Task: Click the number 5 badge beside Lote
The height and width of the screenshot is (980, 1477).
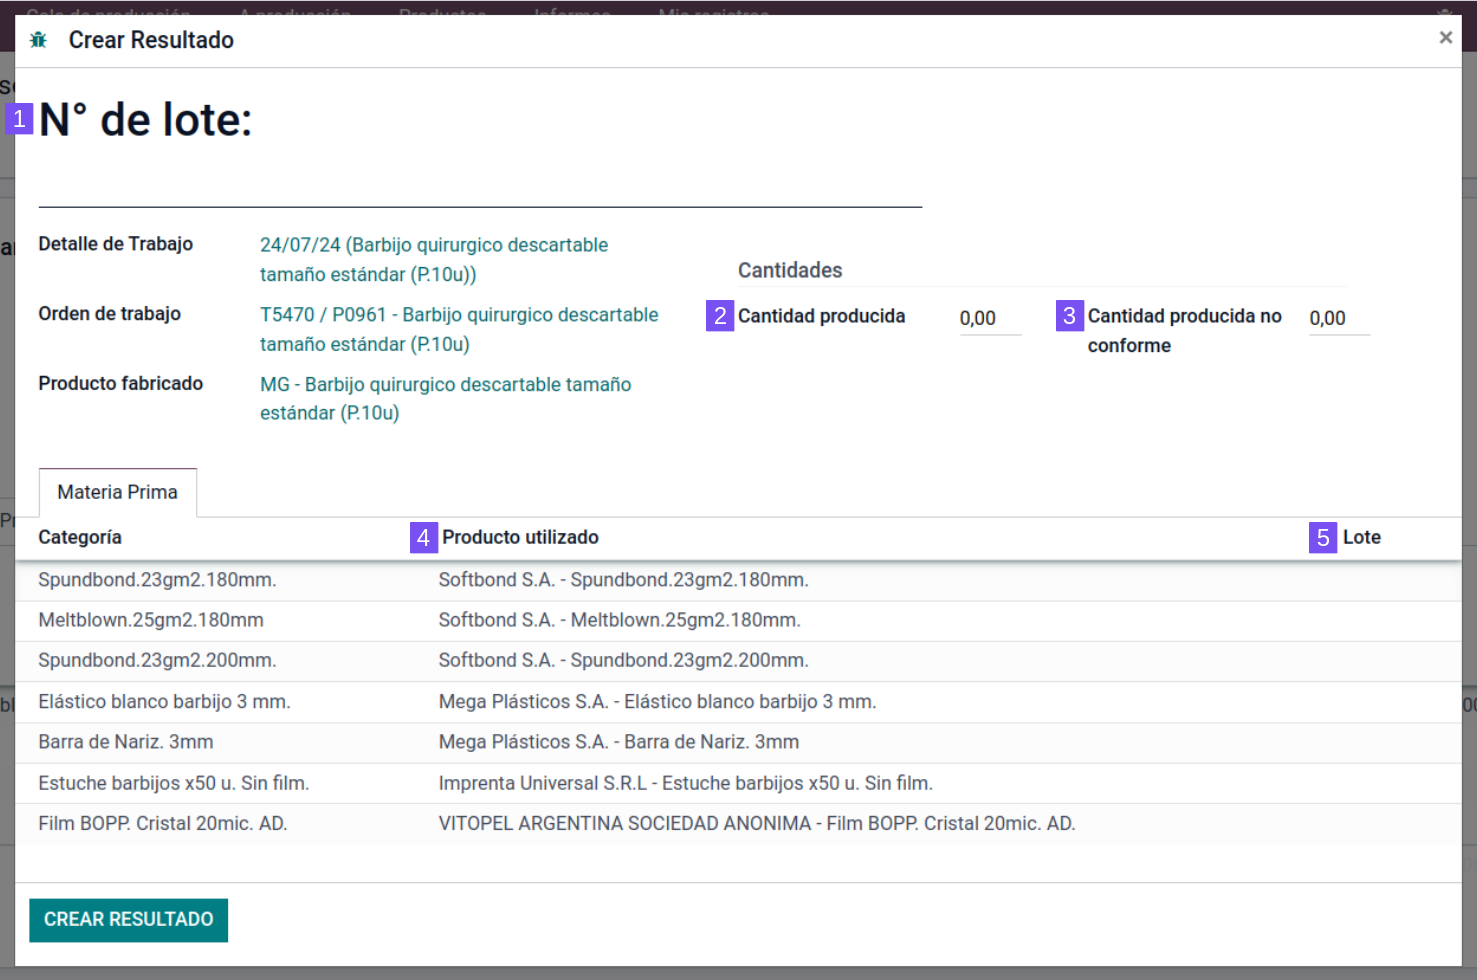Action: tap(1322, 538)
